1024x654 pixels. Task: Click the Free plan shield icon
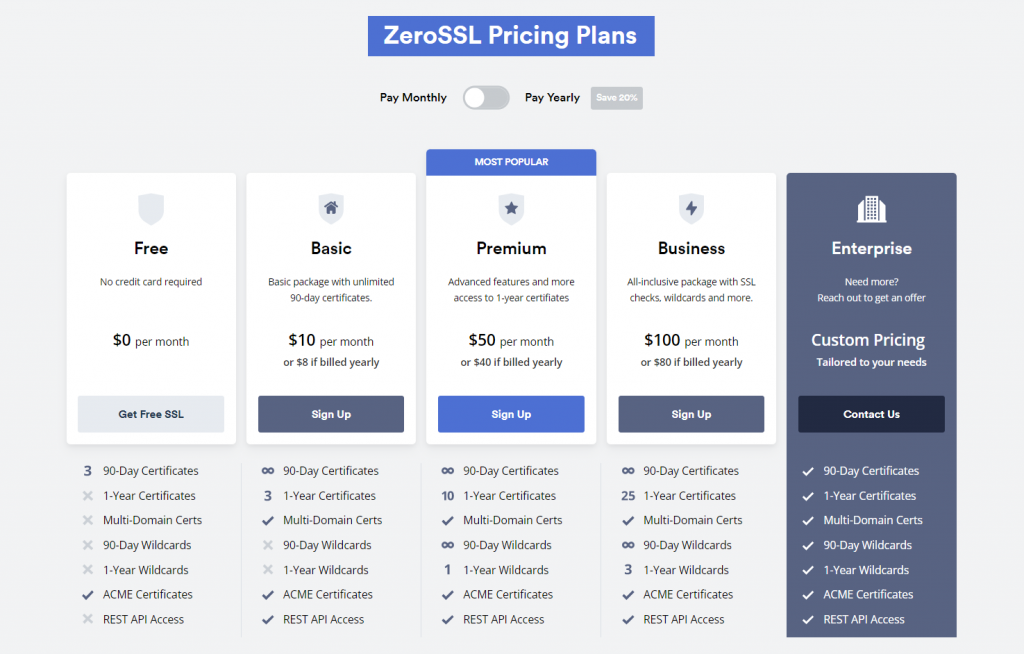pyautogui.click(x=151, y=209)
